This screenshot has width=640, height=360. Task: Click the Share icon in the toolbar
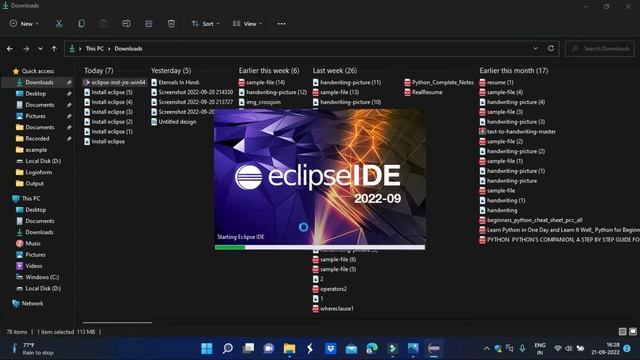149,24
